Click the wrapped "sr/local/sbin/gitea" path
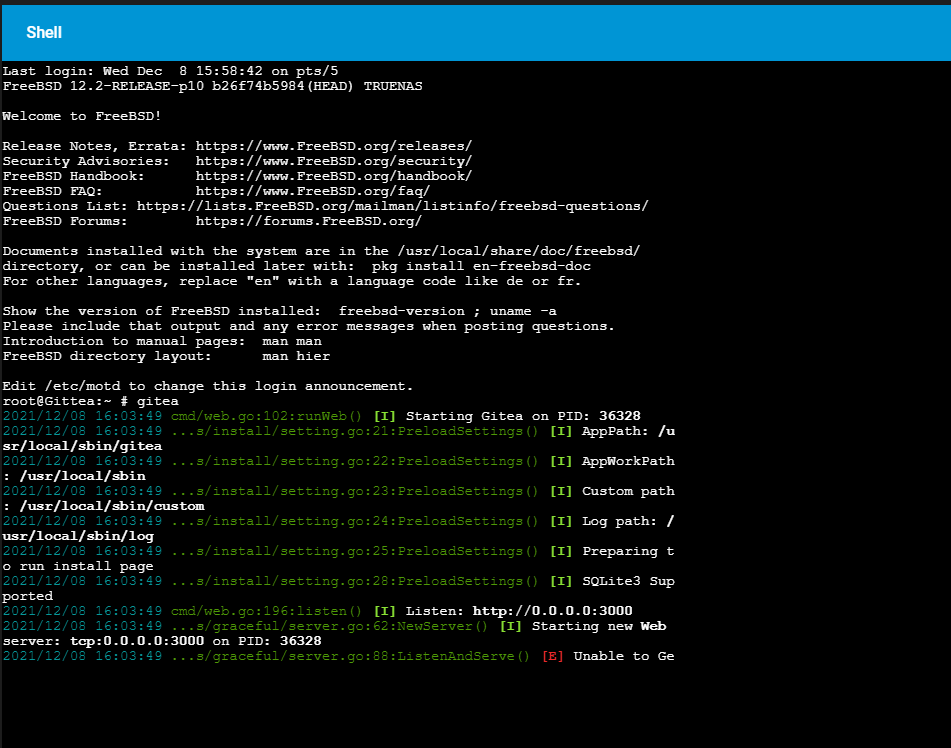The width and height of the screenshot is (951, 748). (82, 446)
